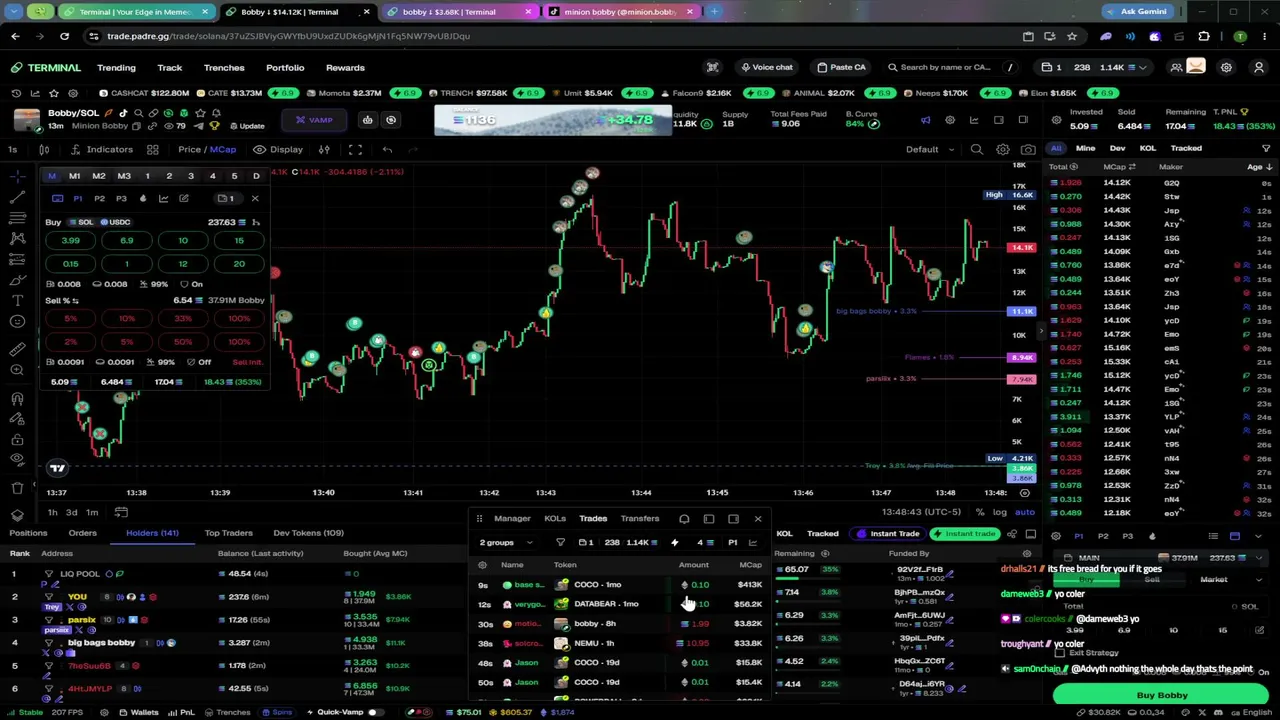This screenshot has width=1280, height=720.
Task: Open the Portfolio page
Action: pos(285,68)
